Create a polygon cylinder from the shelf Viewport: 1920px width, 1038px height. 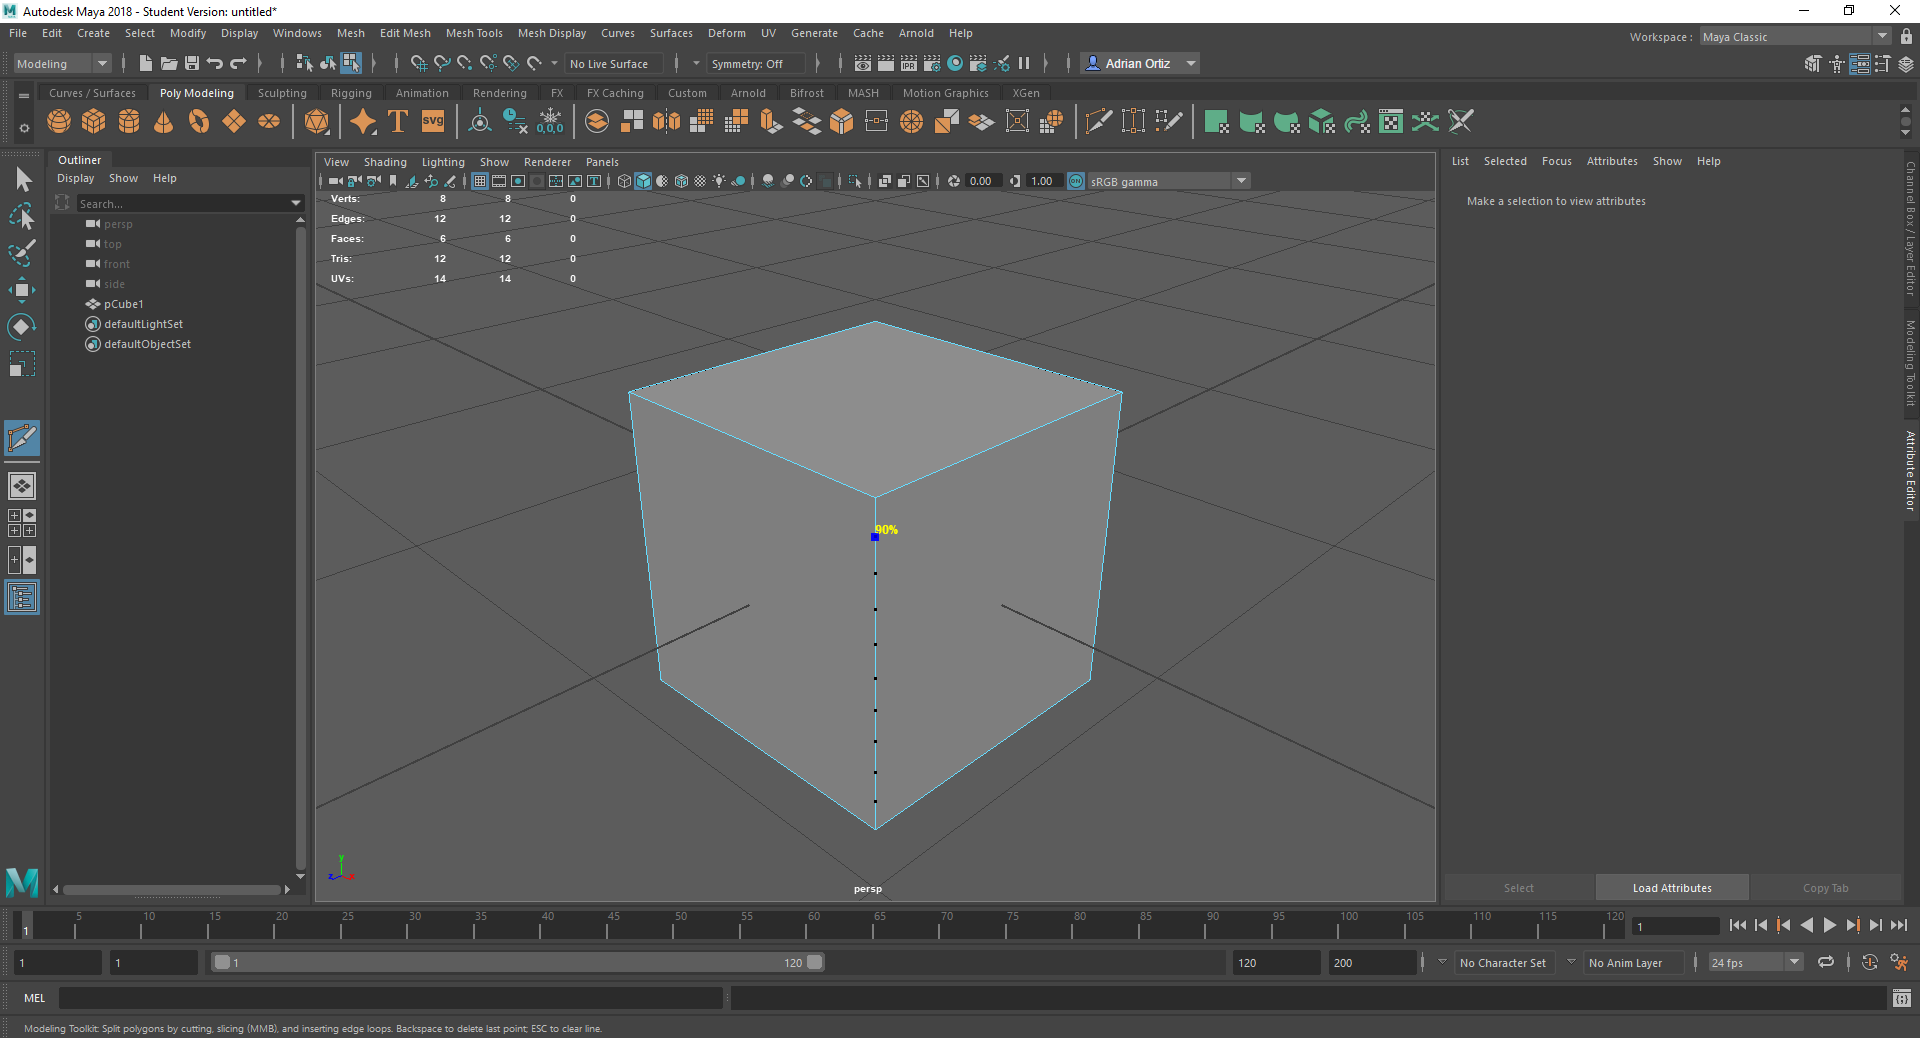[x=129, y=122]
